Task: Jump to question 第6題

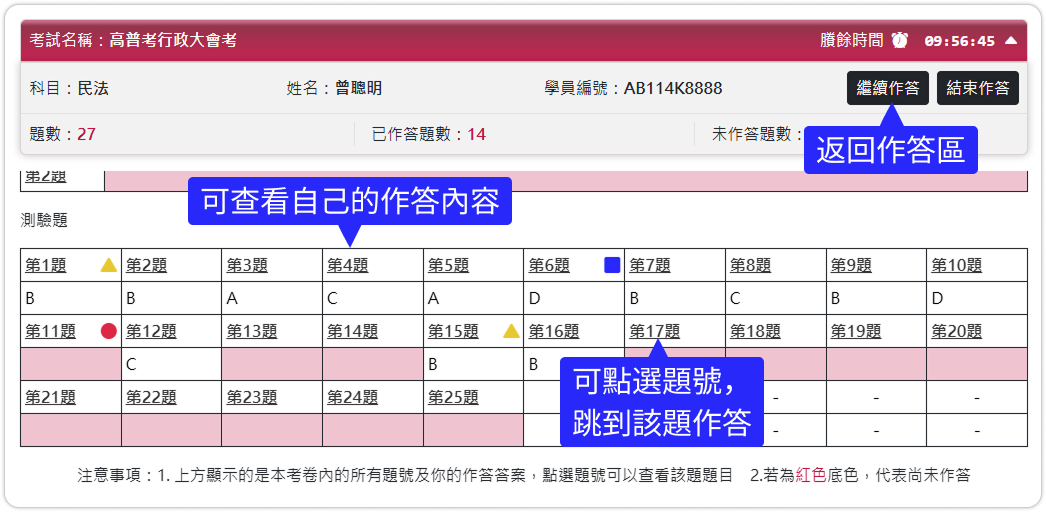Action: pyautogui.click(x=549, y=265)
